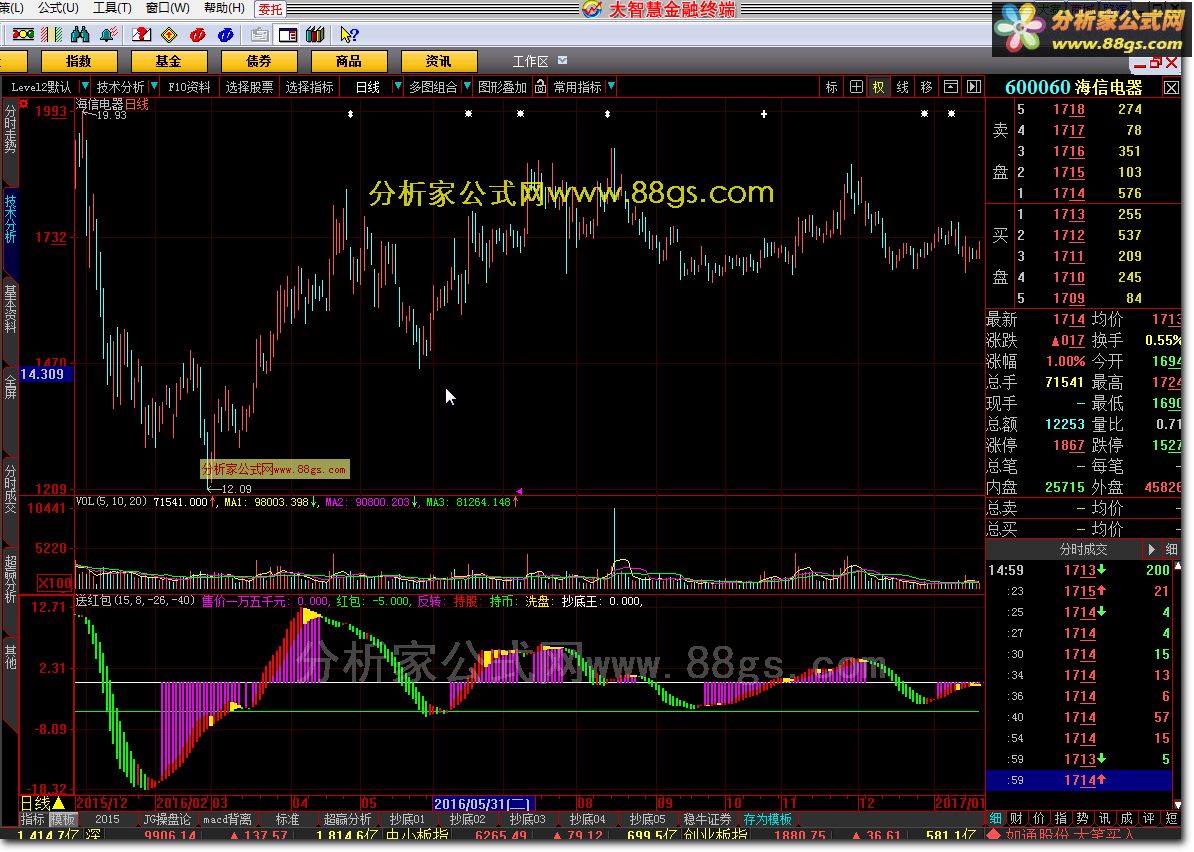
Task: Select the 资讯 category button
Action: click(439, 61)
